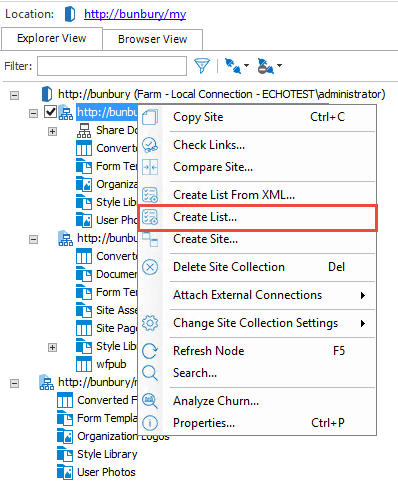Collapse the checked site collection node

coord(33,113)
